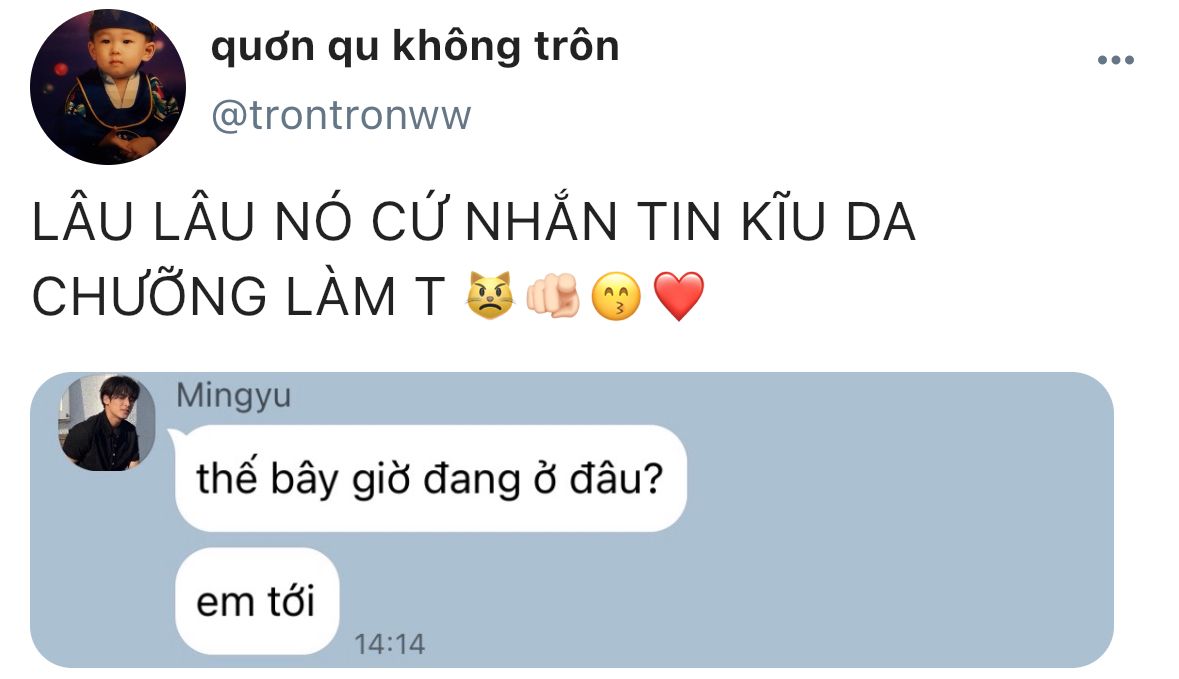Open the tweet author's profile picture

(108, 87)
